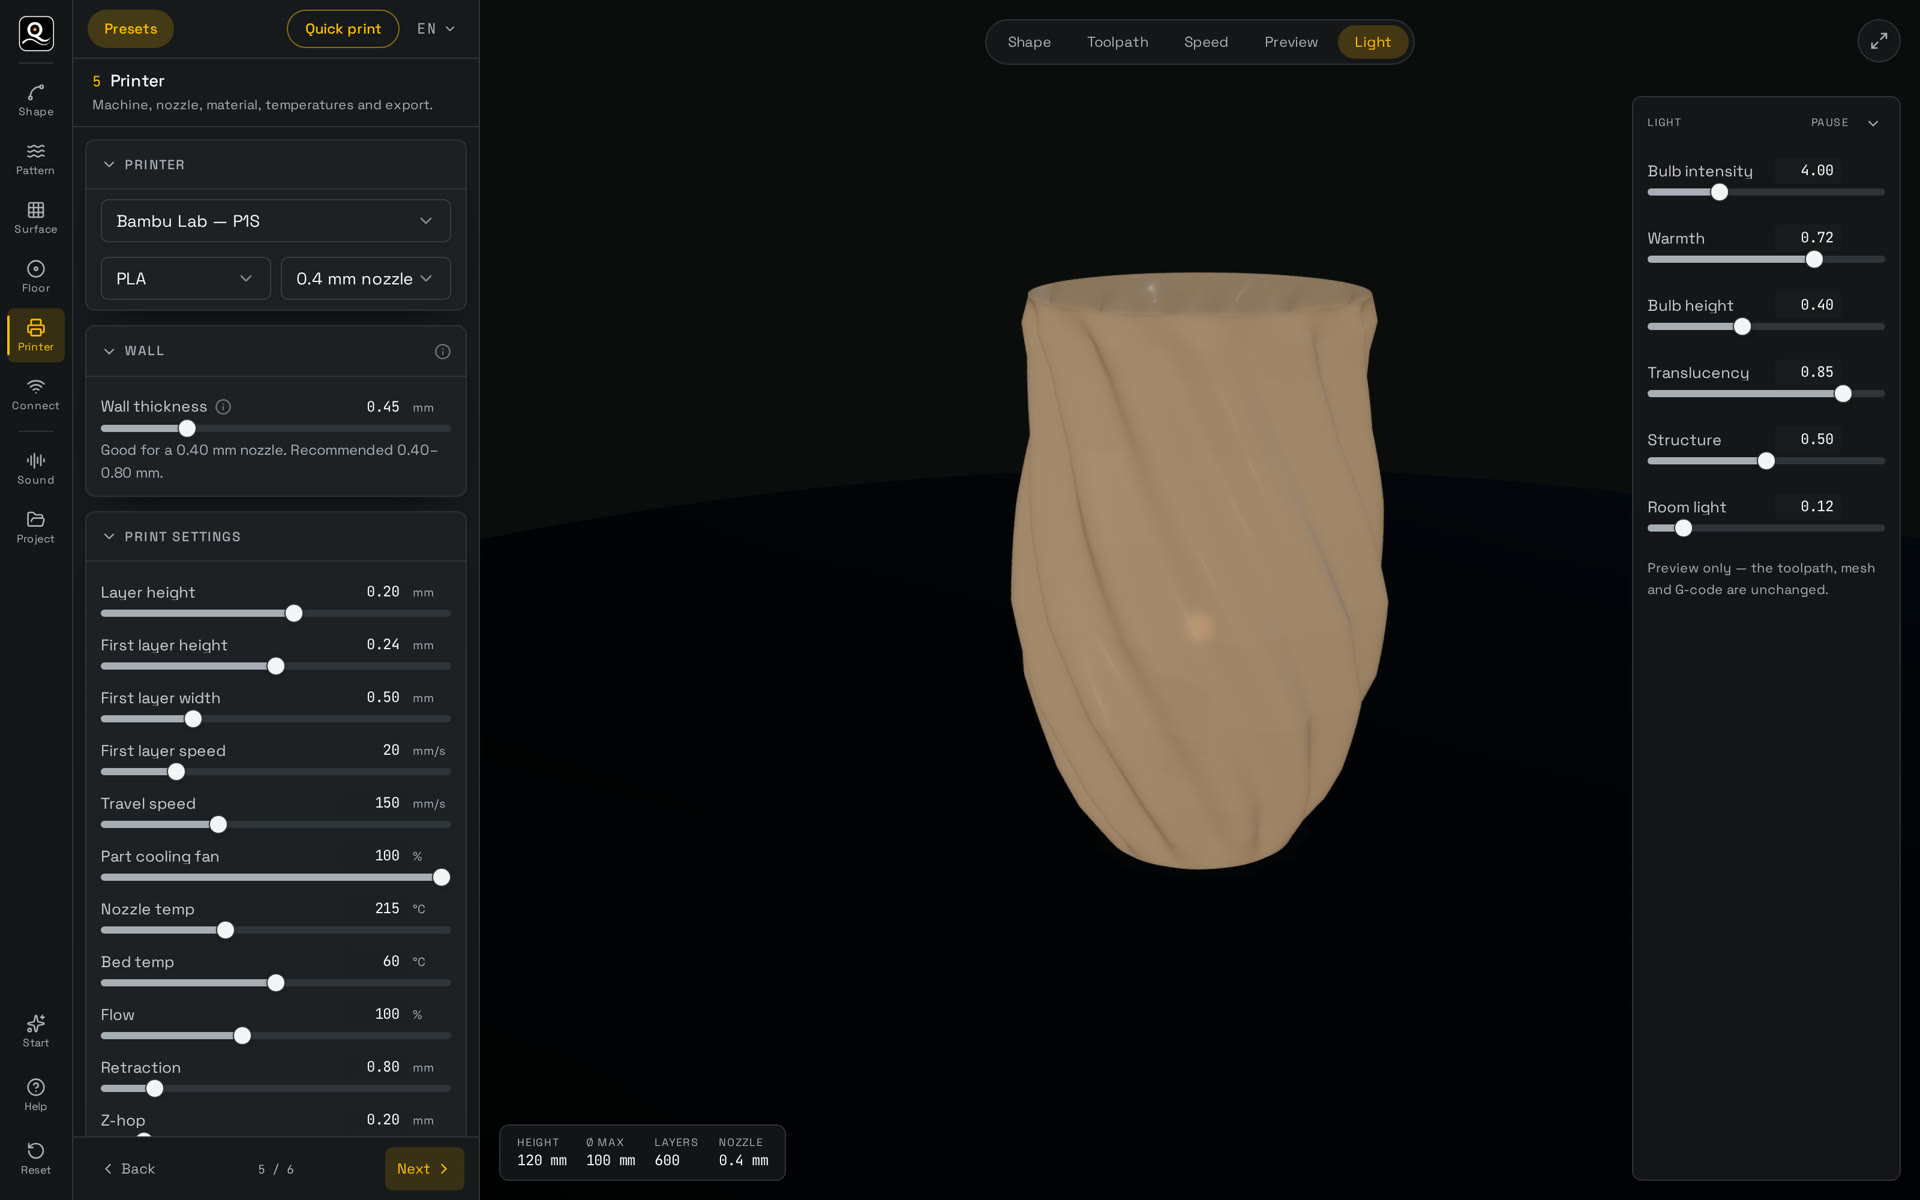Open the Bambu Lab — P1S printer dropdown
1920x1200 pixels.
275,221
